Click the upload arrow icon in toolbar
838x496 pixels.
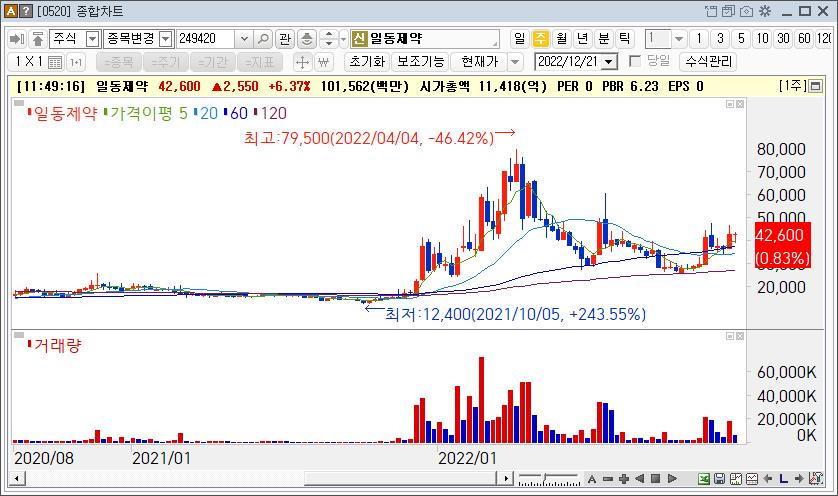pos(37,38)
